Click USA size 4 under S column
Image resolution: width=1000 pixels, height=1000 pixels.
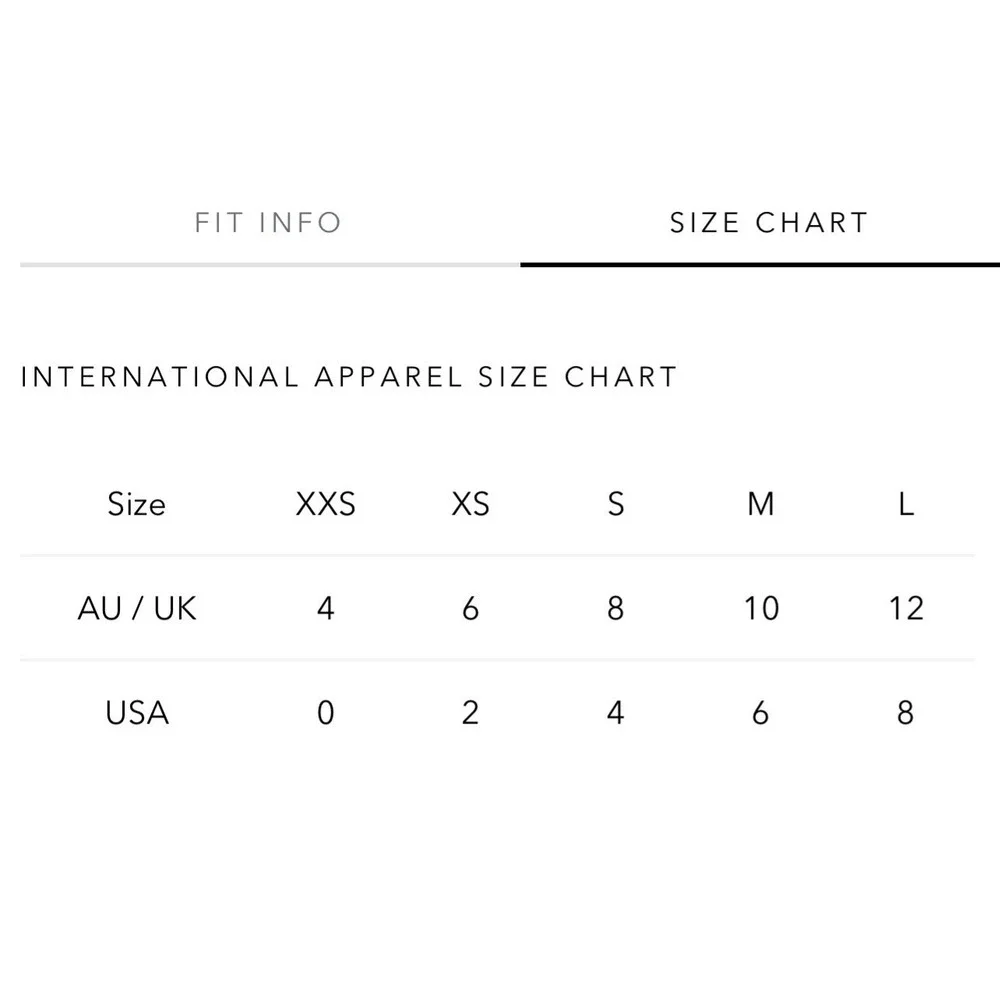[615, 712]
